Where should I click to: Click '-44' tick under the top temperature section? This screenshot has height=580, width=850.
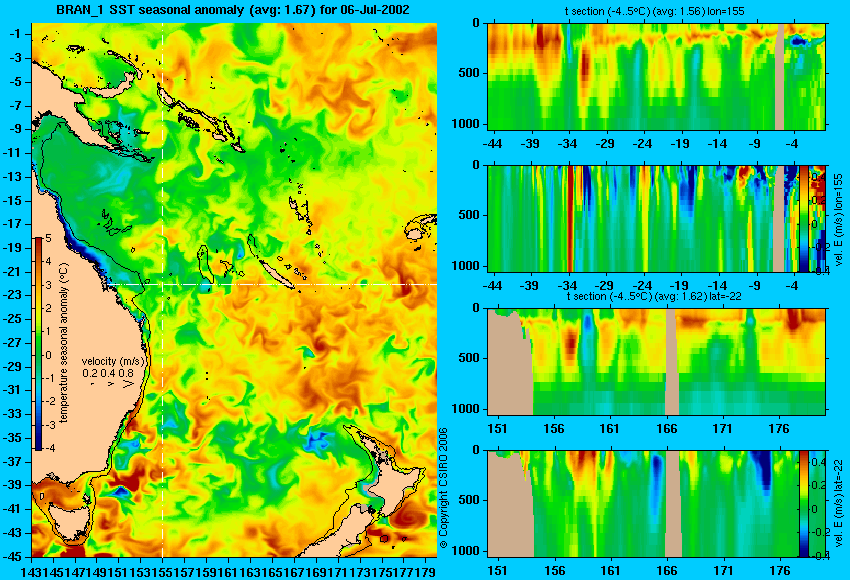coord(492,144)
